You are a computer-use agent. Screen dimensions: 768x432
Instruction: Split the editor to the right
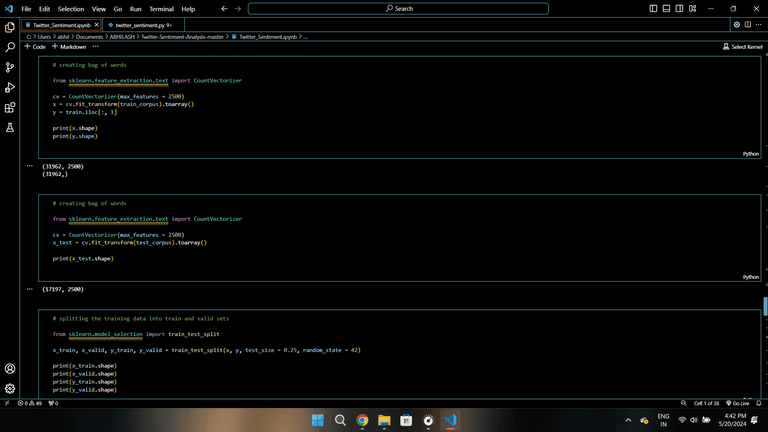(x=748, y=24)
